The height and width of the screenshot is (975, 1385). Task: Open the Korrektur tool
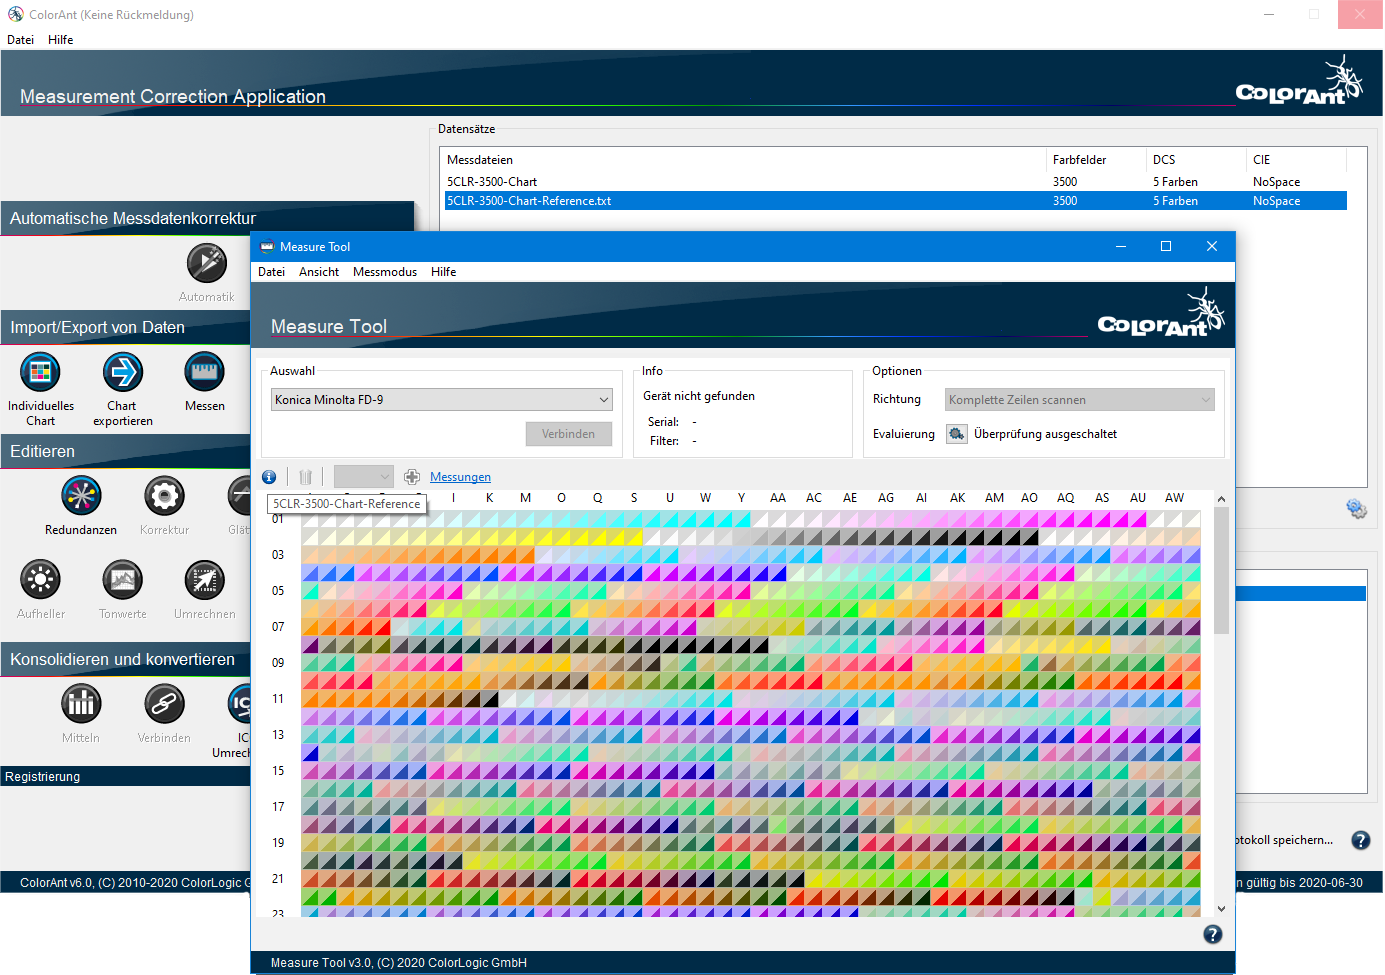[164, 496]
